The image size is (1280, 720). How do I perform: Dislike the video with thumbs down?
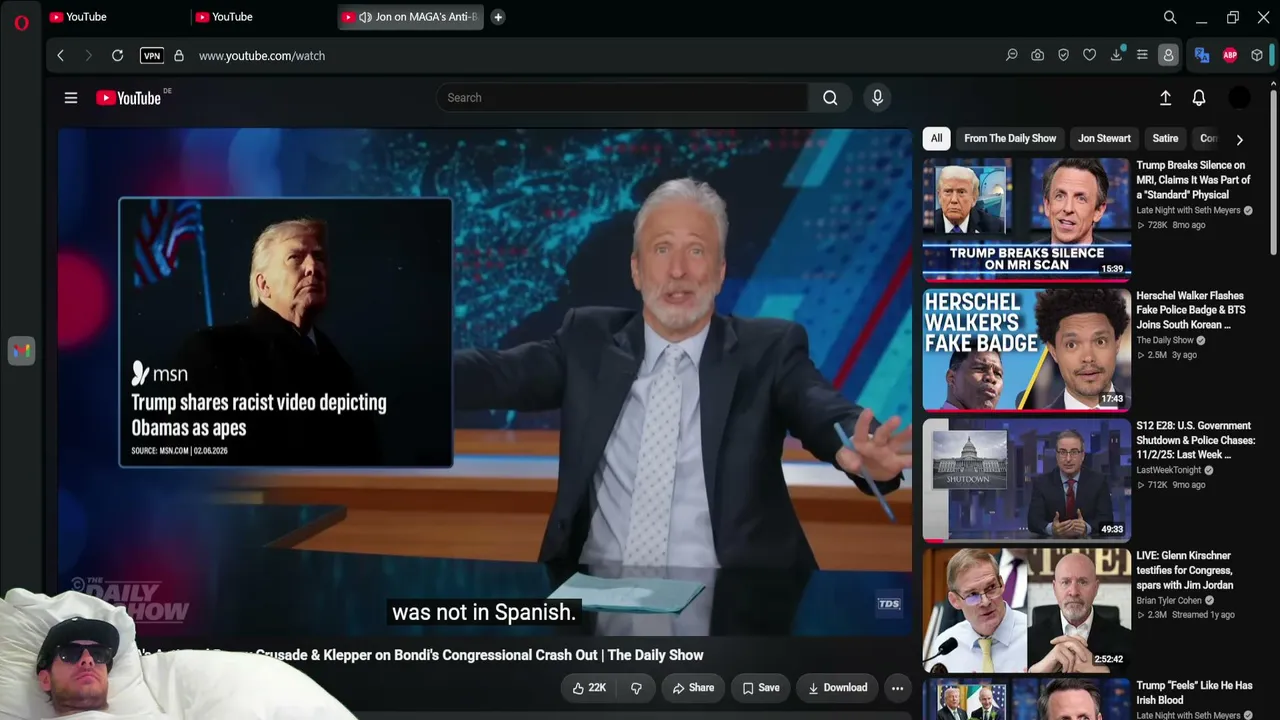(x=636, y=688)
